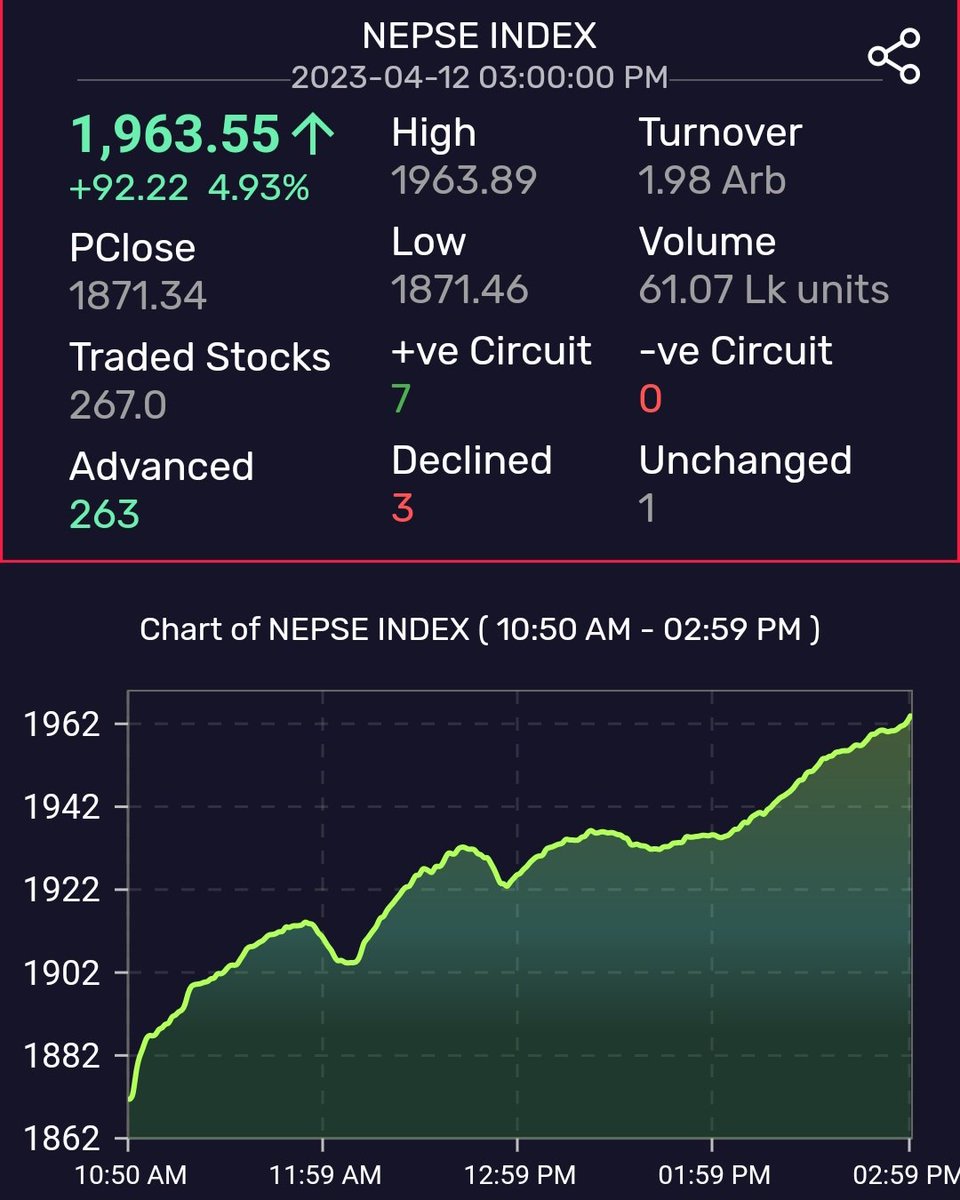Click the Turnover label
The width and height of the screenshot is (960, 1200).
click(x=720, y=133)
